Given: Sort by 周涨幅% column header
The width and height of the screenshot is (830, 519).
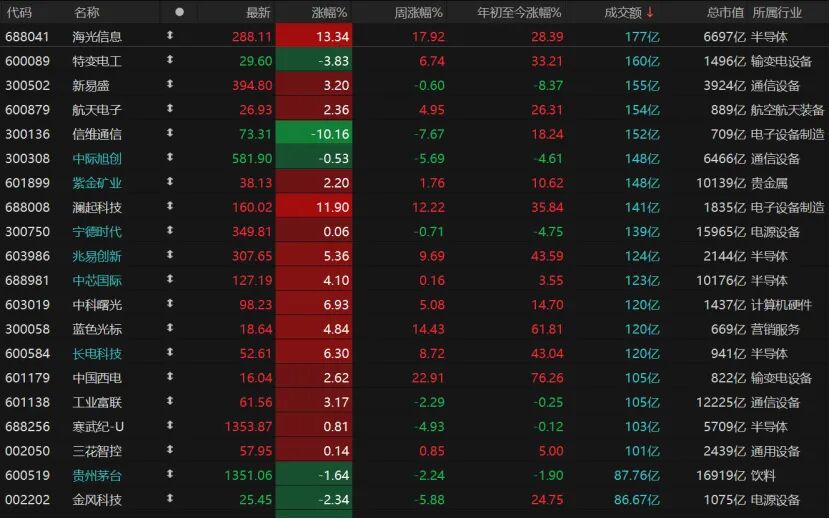Looking at the screenshot, I should coord(418,12).
